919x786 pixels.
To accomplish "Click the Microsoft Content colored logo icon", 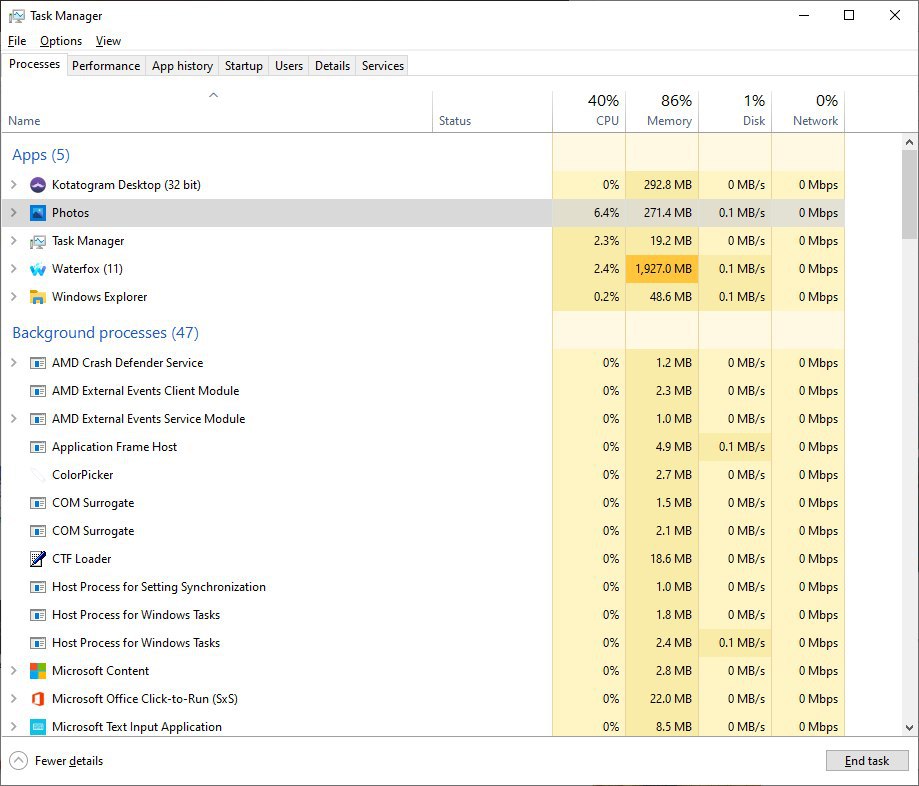I will [38, 671].
